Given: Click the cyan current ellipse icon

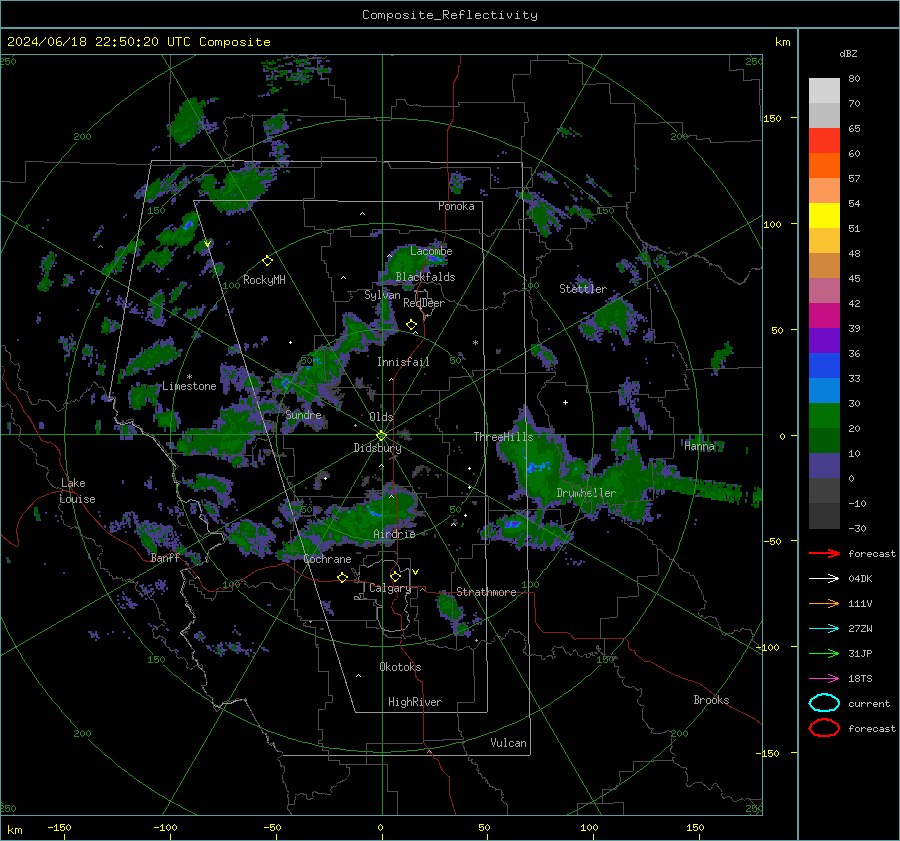Looking at the screenshot, I should coord(824,703).
